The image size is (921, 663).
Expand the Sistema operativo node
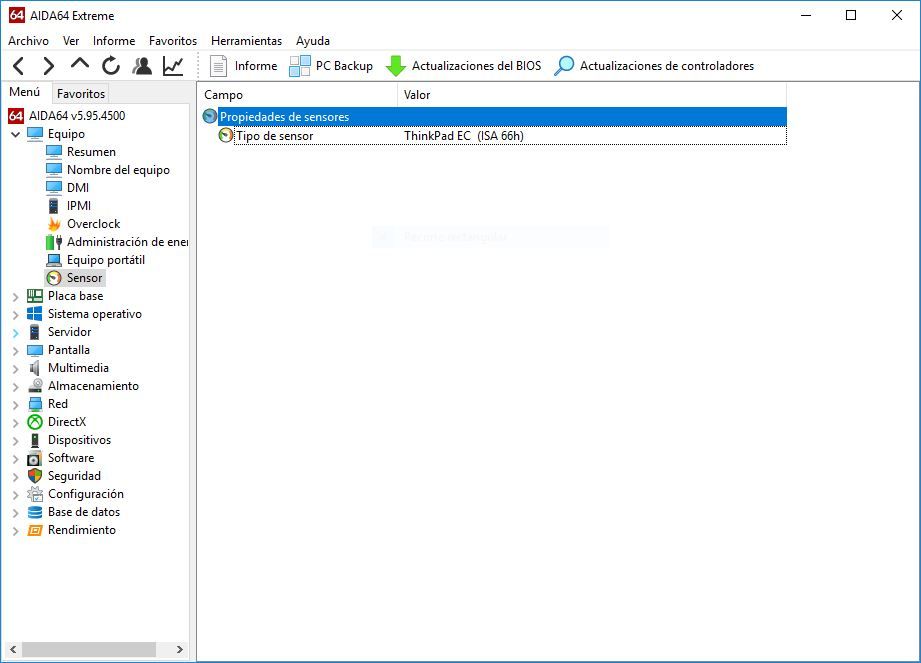pos(16,315)
